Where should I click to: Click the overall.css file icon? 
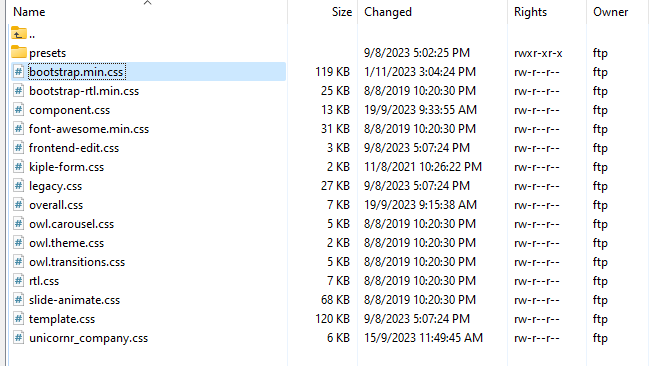18,205
